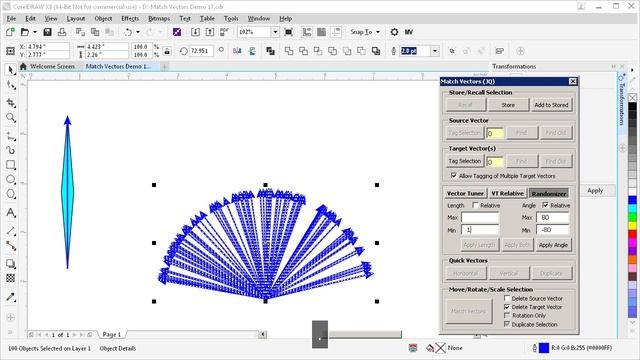
Task: Select the Color Eyedropper tool
Action: click(11, 297)
